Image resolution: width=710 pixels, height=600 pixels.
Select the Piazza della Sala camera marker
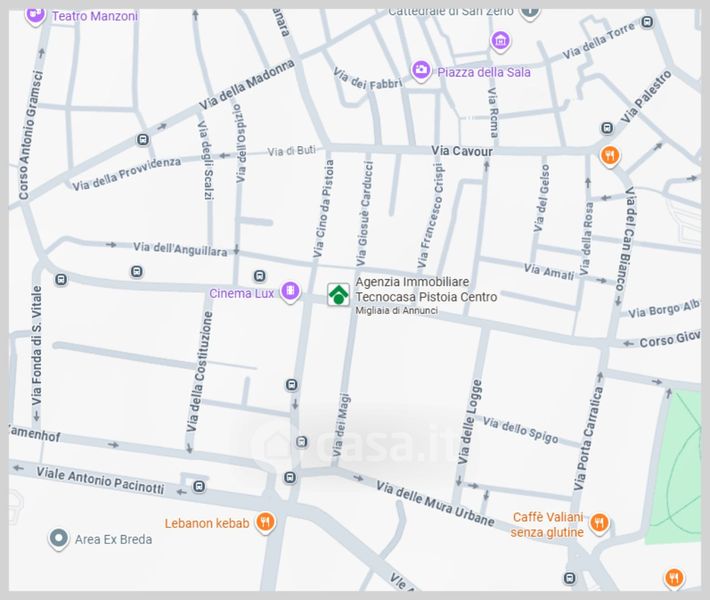[422, 70]
